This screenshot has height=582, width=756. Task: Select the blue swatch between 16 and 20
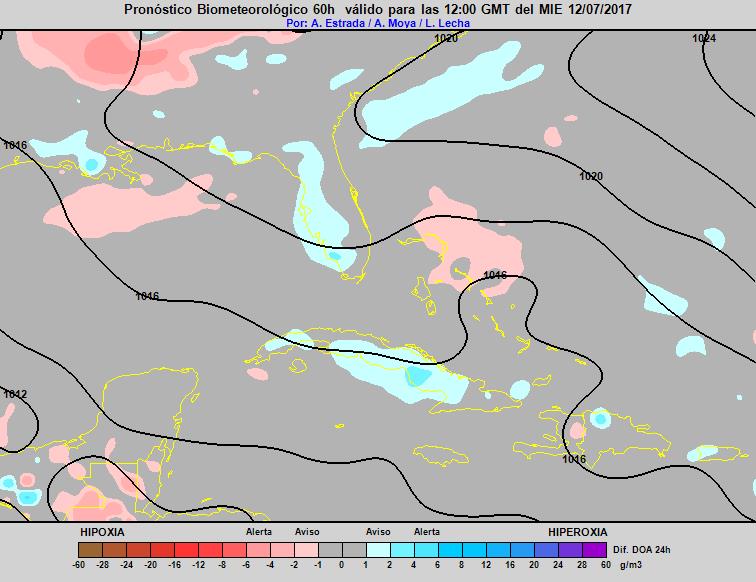pyautogui.click(x=523, y=550)
